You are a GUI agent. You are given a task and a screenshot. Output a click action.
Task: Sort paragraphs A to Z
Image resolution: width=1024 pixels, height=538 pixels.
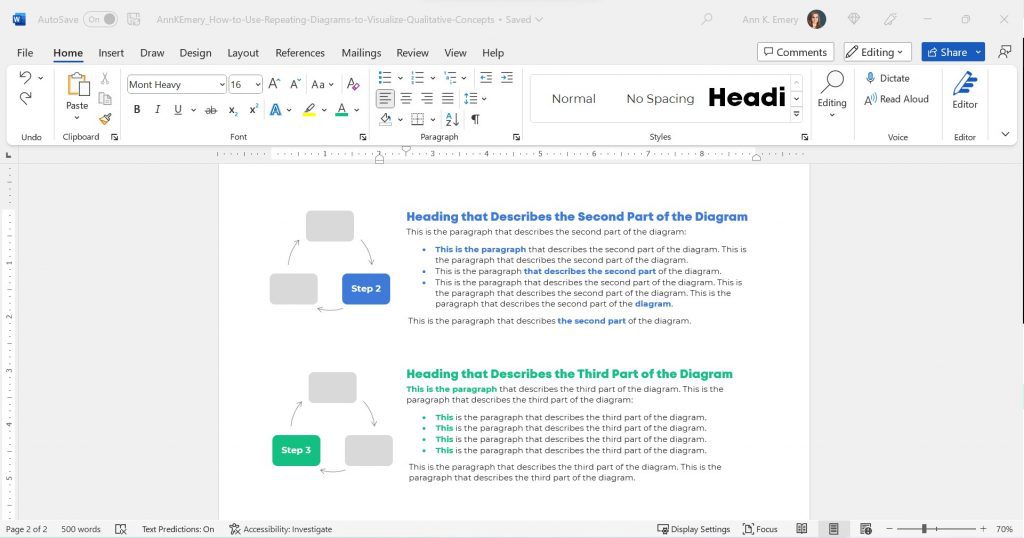coord(452,119)
